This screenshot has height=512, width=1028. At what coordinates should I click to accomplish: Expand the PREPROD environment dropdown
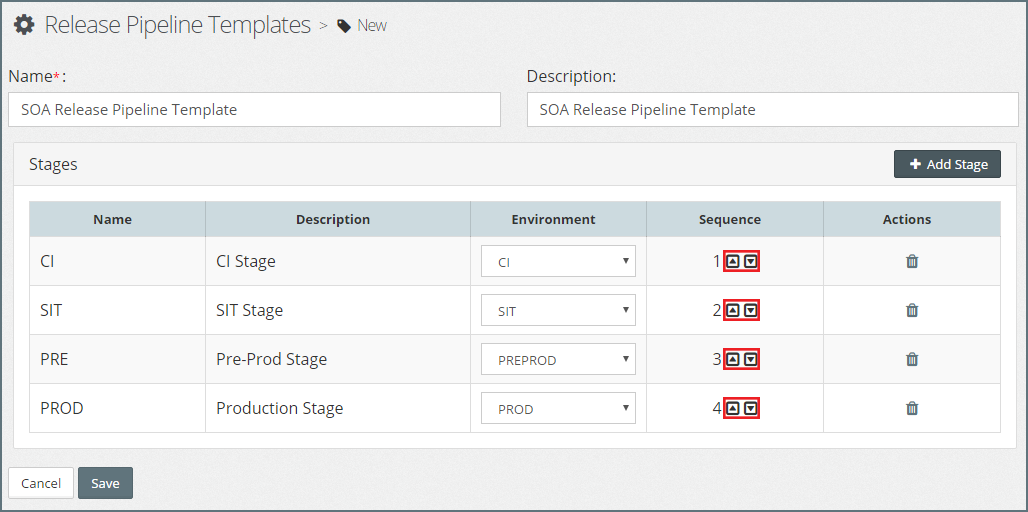[x=558, y=359]
